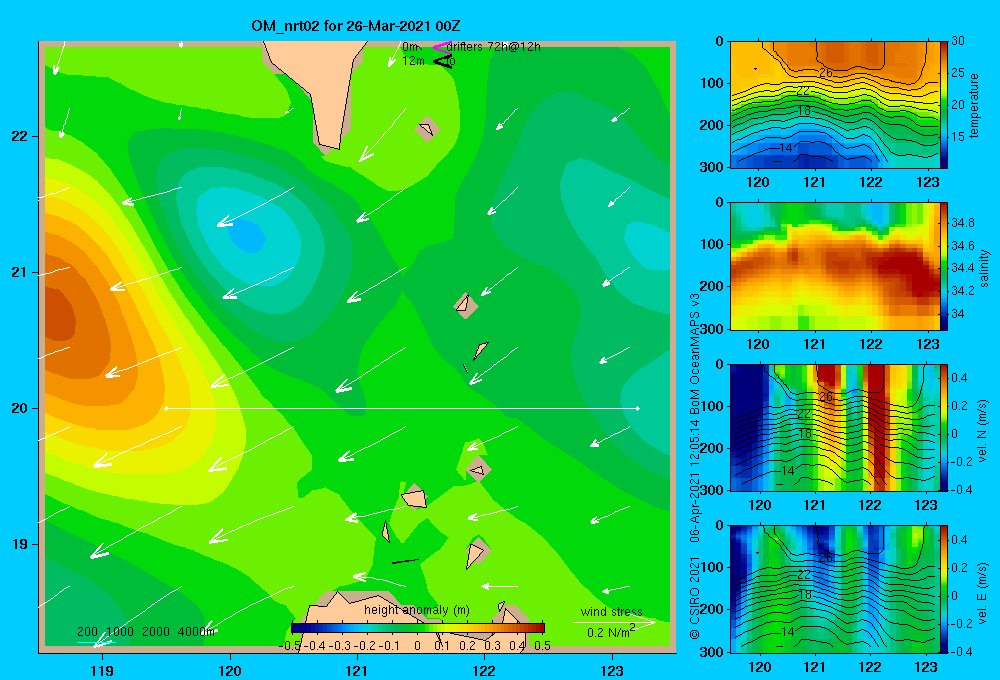Click the vel. N color bar

pos(944,427)
